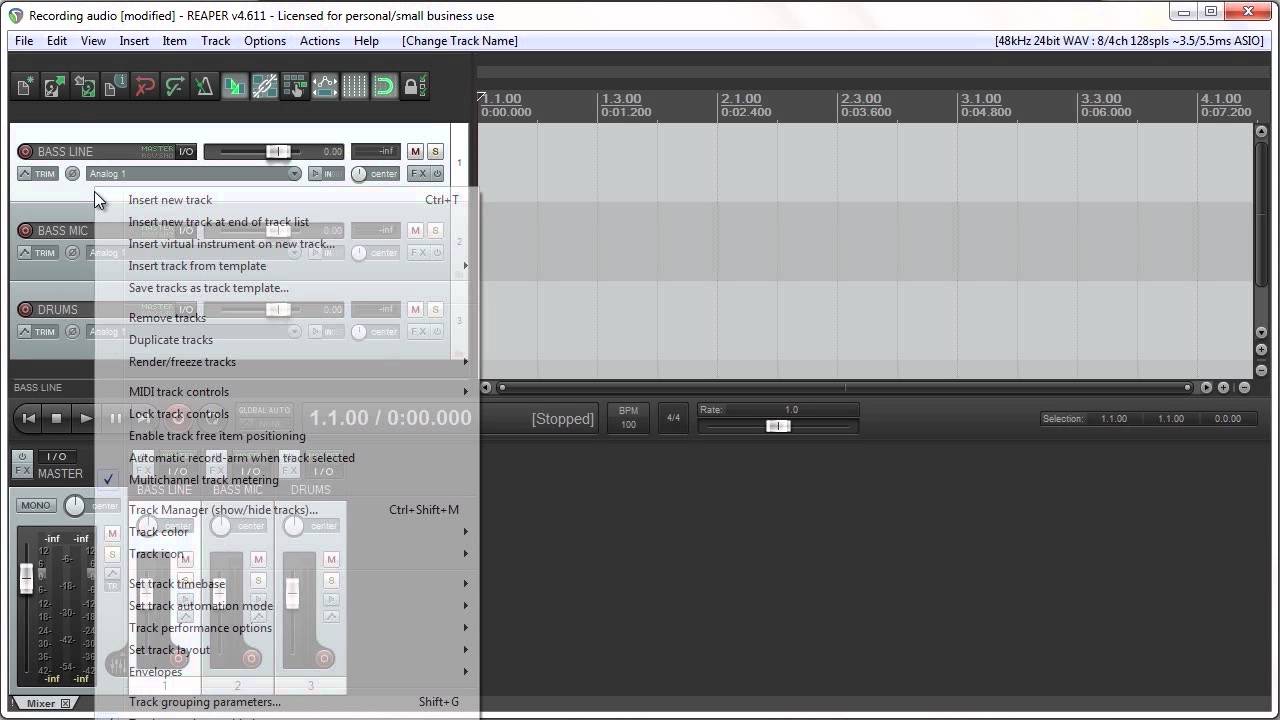Click the 4/4 time signature button
Image resolution: width=1280 pixels, height=720 pixels.
click(673, 418)
